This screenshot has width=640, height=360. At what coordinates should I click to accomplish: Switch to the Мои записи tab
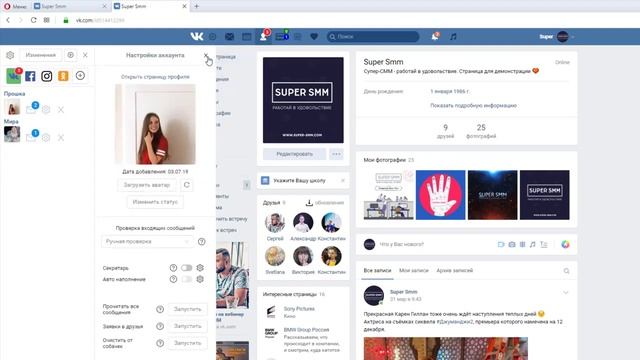[413, 270]
